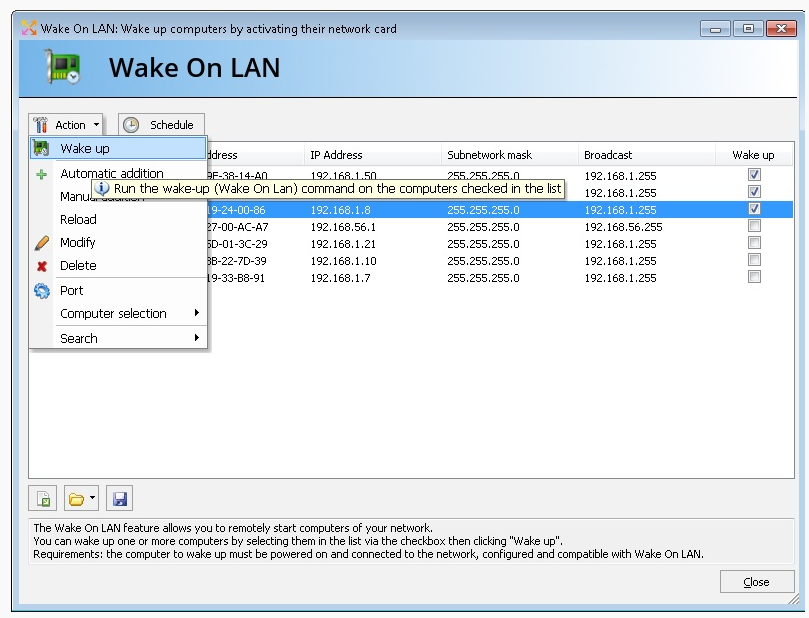Check Wake up for 192.168.1.21
Screen dimensions: 809x618
754,243
